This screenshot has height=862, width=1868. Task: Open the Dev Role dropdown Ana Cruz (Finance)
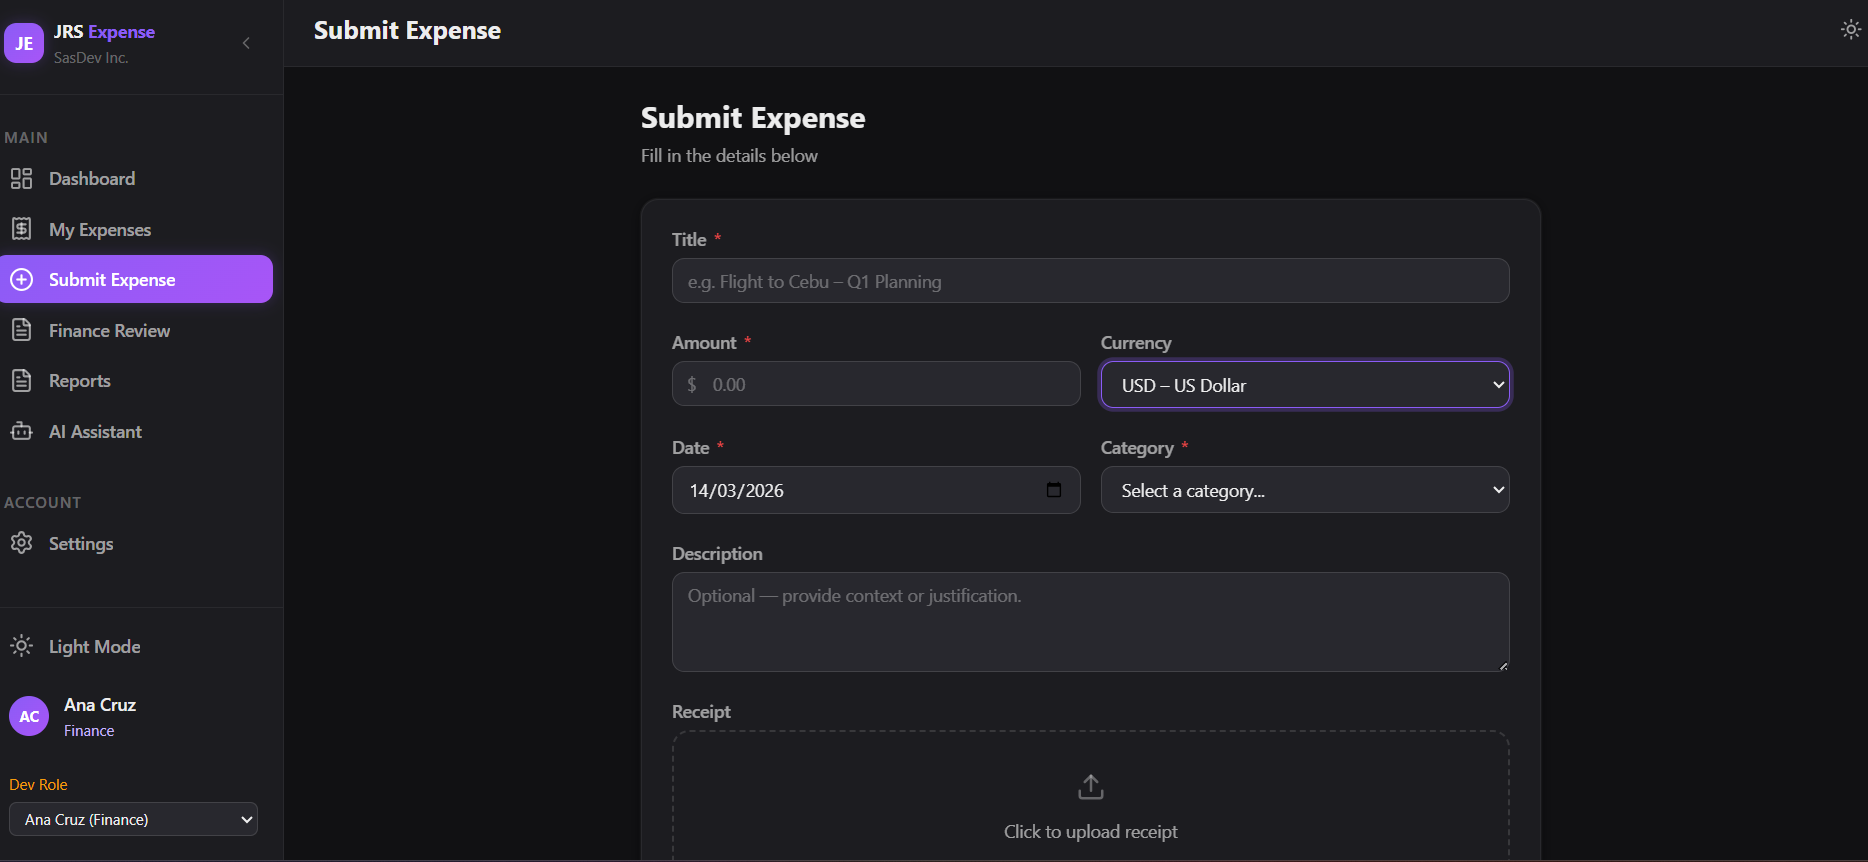[133, 819]
